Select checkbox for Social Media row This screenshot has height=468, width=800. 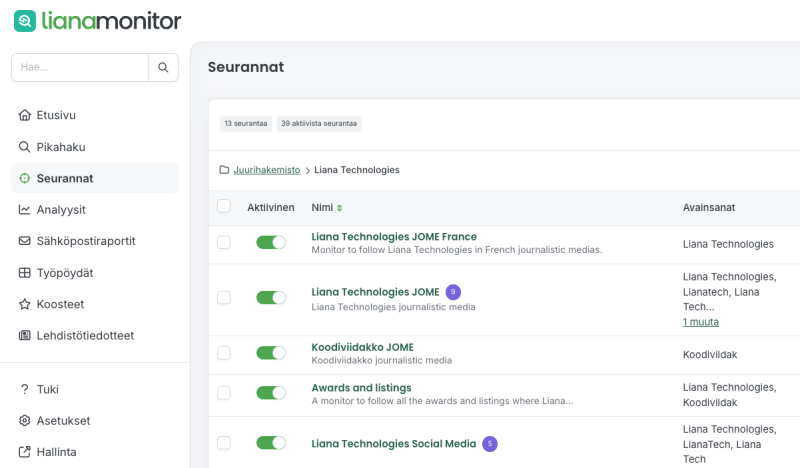[x=224, y=443]
